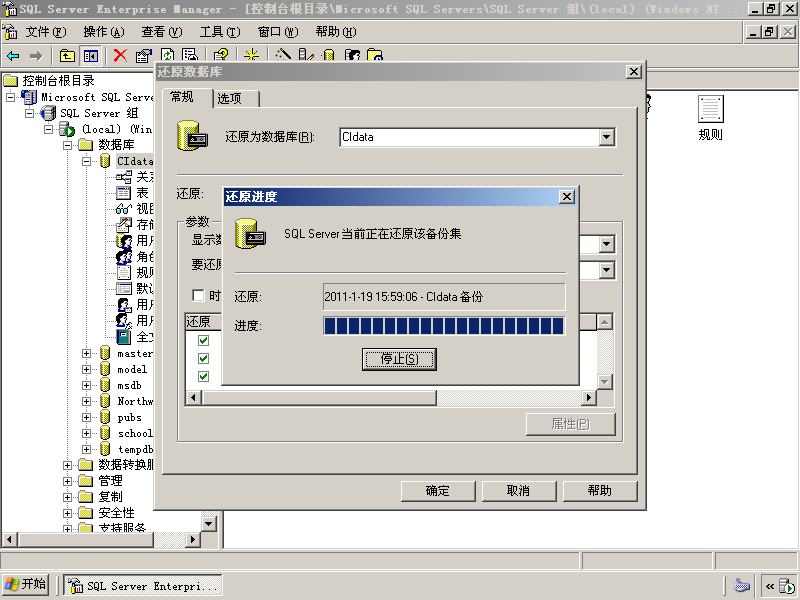
Task: Expand the 管理 management folder
Action: (67, 481)
